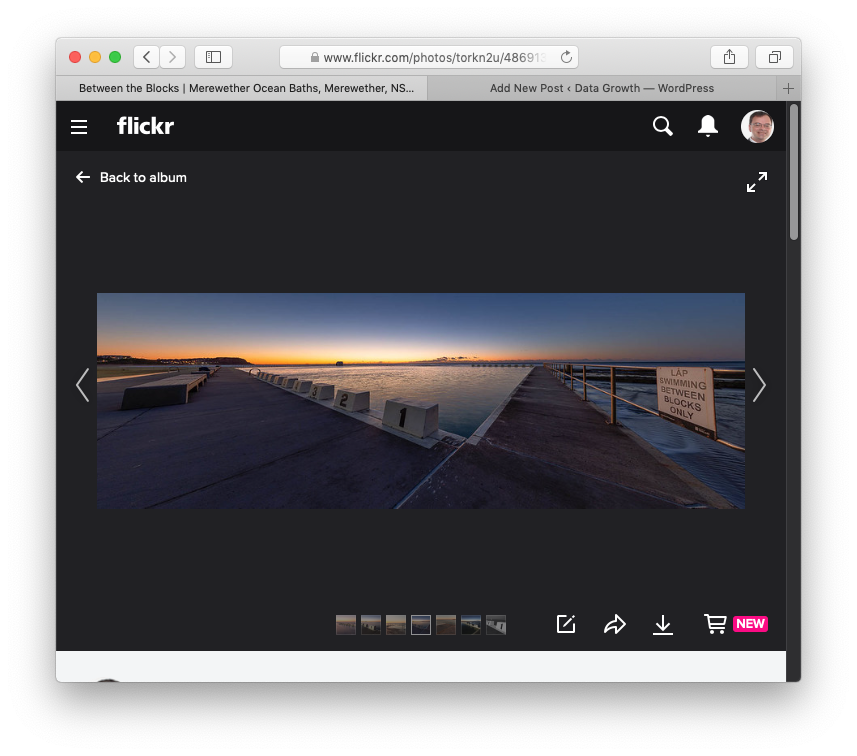Reload the Flickr page

click(x=566, y=57)
